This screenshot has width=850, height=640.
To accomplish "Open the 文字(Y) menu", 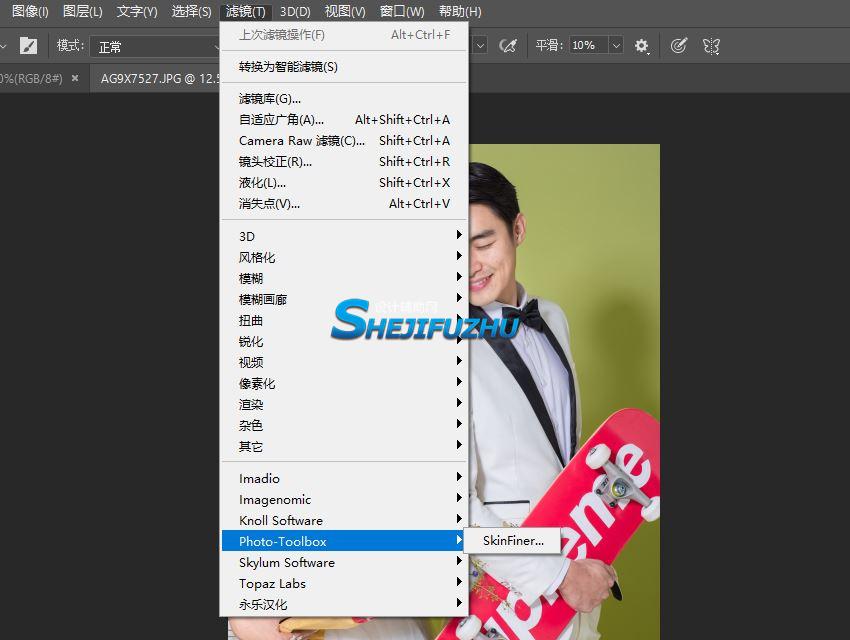I will pyautogui.click(x=137, y=11).
